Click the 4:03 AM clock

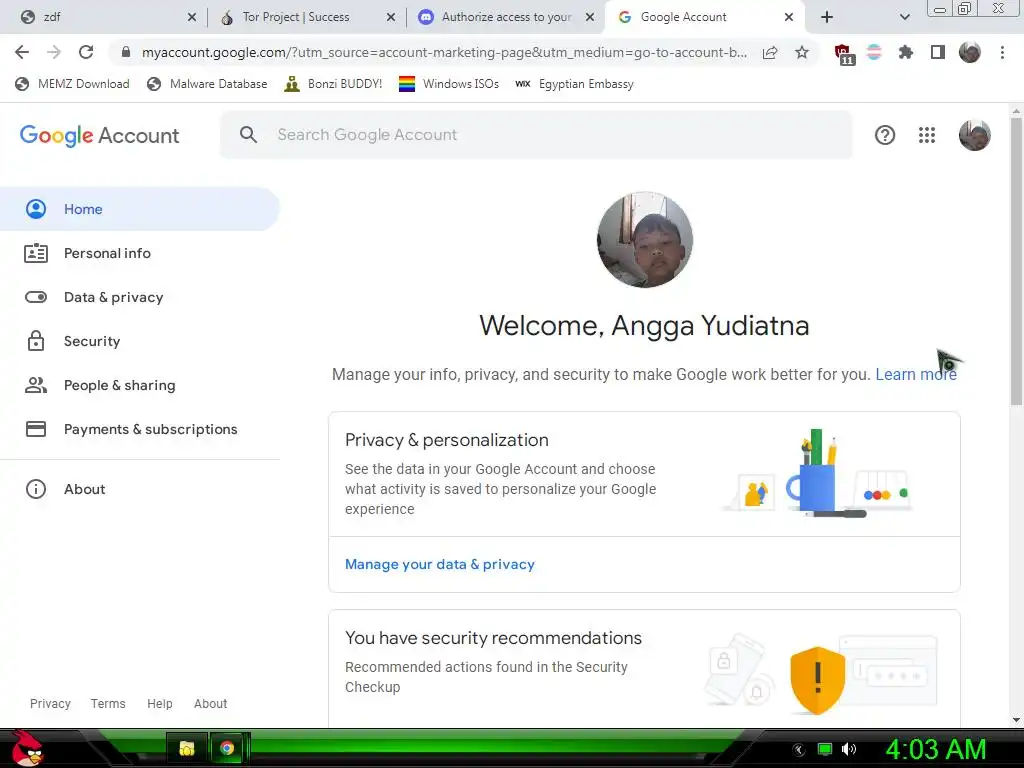(936, 749)
